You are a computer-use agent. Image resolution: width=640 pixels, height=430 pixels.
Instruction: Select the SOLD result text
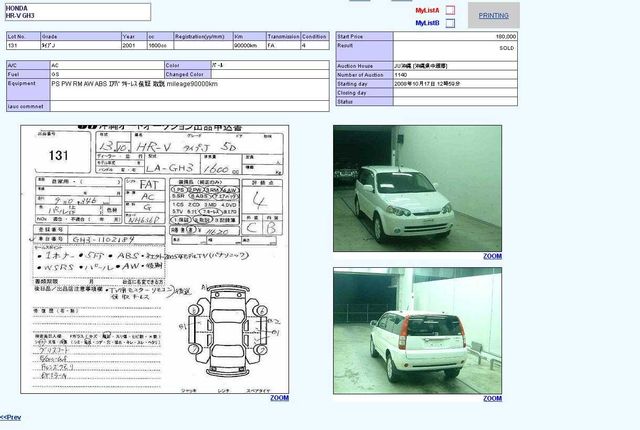click(x=507, y=48)
